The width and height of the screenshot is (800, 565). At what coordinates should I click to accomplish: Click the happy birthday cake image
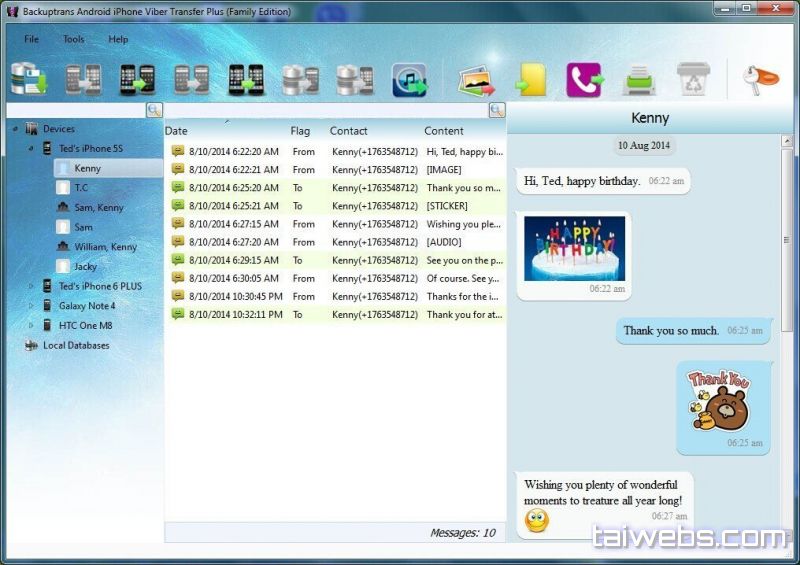574,247
